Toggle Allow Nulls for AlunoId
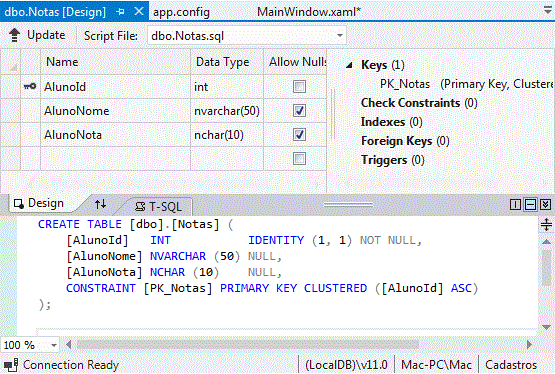 299,87
